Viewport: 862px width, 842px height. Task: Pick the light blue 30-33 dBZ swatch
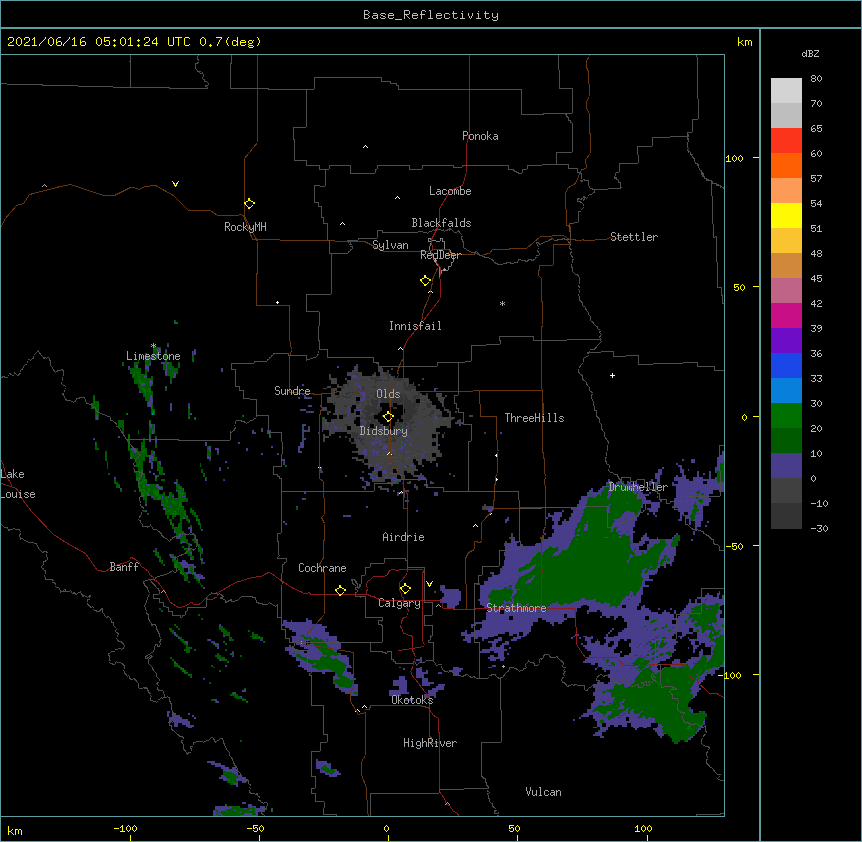786,391
